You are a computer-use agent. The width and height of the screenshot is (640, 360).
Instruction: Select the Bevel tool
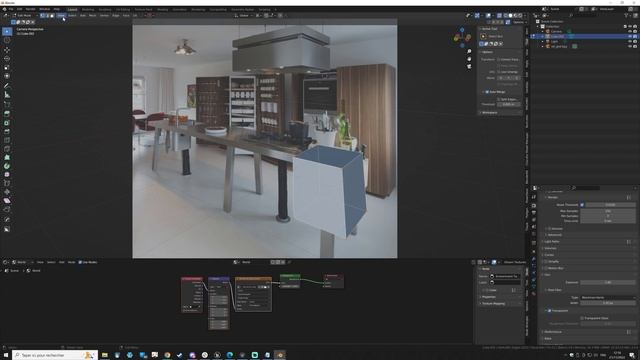coord(7,131)
